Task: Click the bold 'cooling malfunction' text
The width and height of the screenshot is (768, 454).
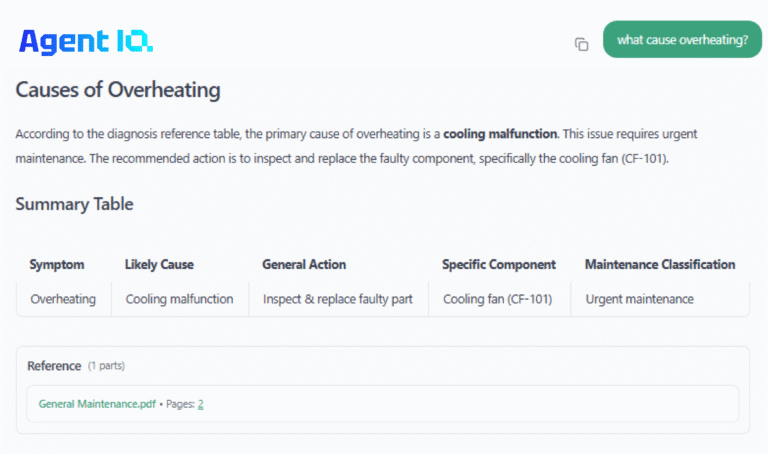Action: [500, 133]
